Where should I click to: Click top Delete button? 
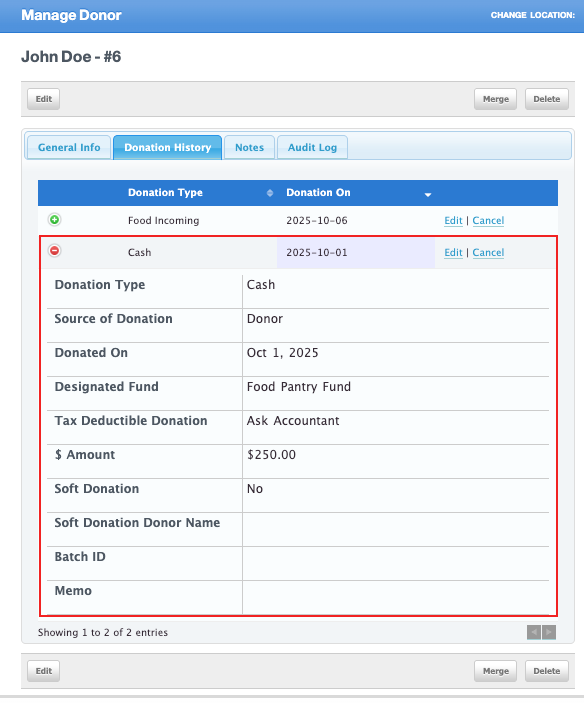[x=547, y=99]
